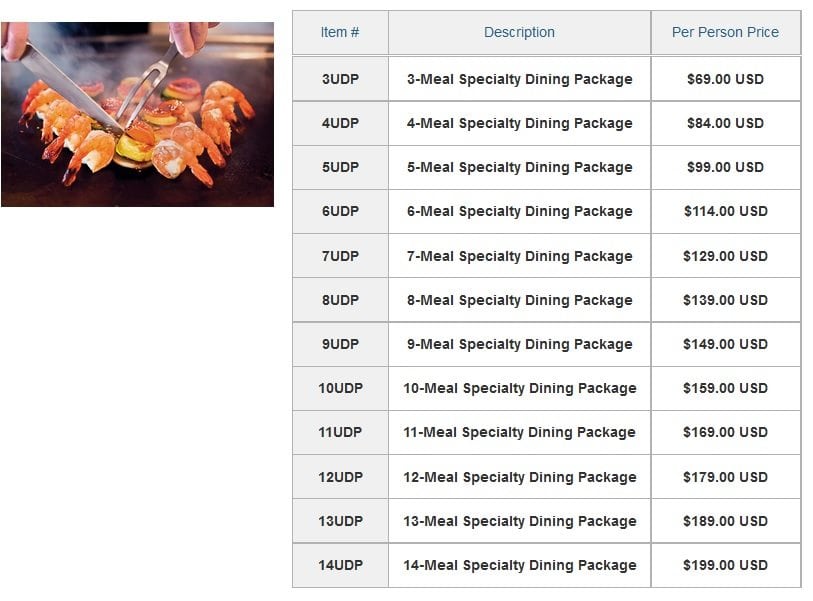
Task: Select item code 3UDP
Action: pyautogui.click(x=340, y=79)
